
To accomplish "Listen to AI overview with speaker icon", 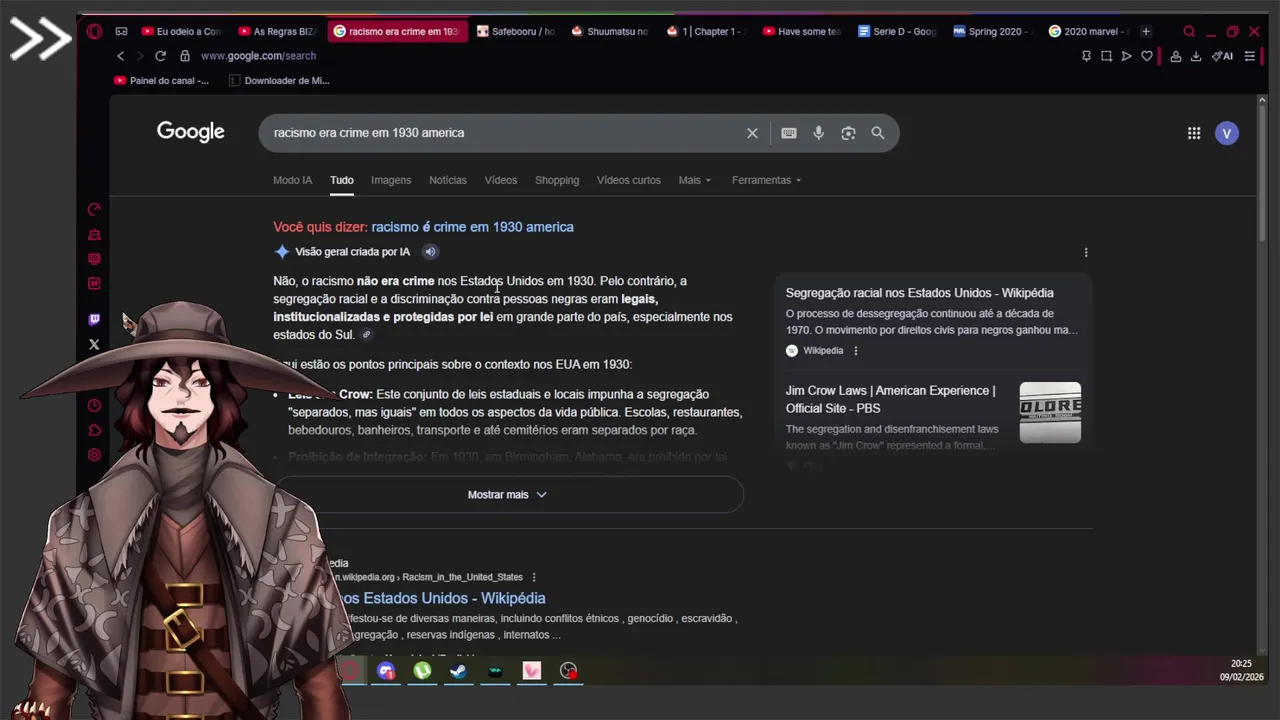I will click(x=430, y=252).
